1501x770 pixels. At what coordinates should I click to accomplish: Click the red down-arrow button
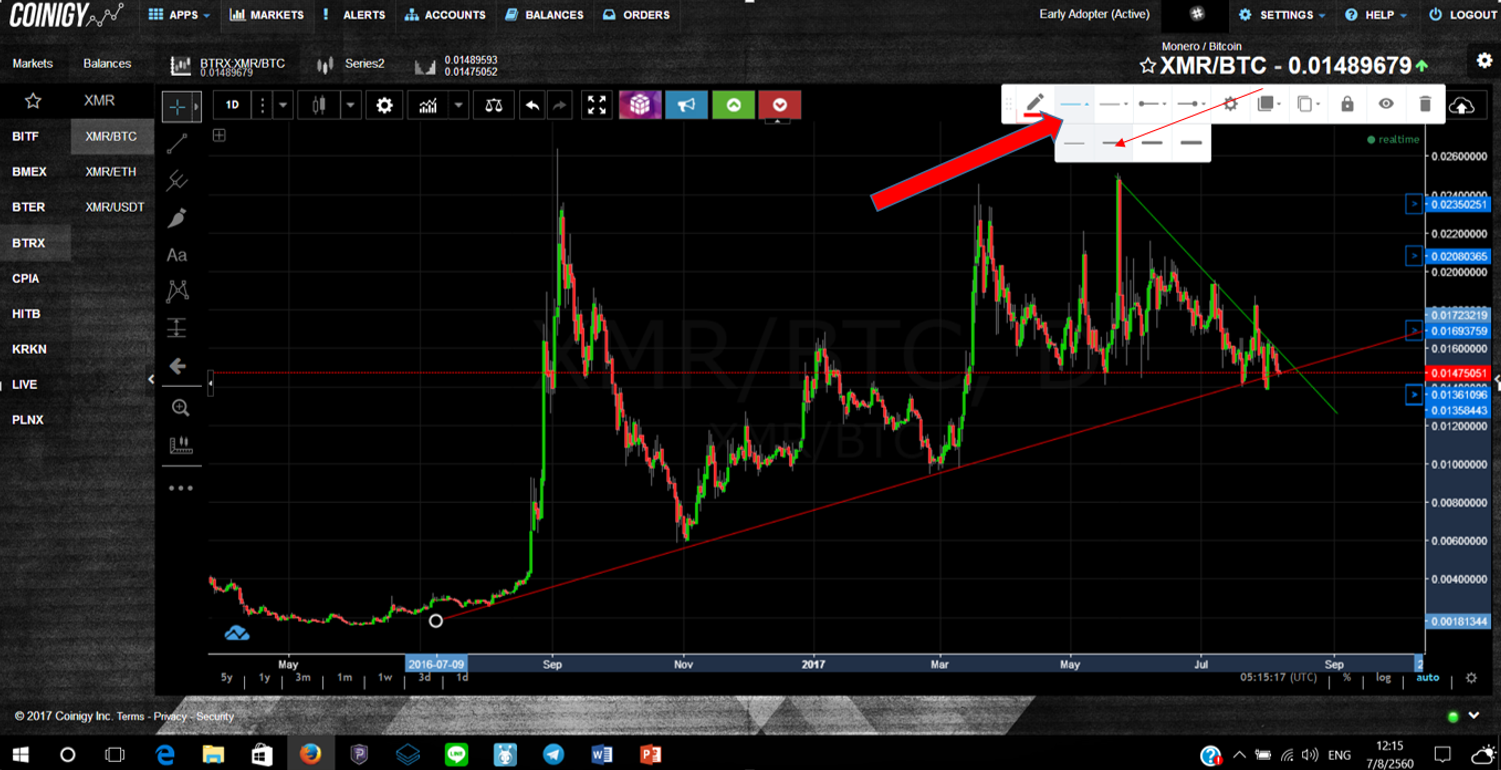(x=779, y=104)
